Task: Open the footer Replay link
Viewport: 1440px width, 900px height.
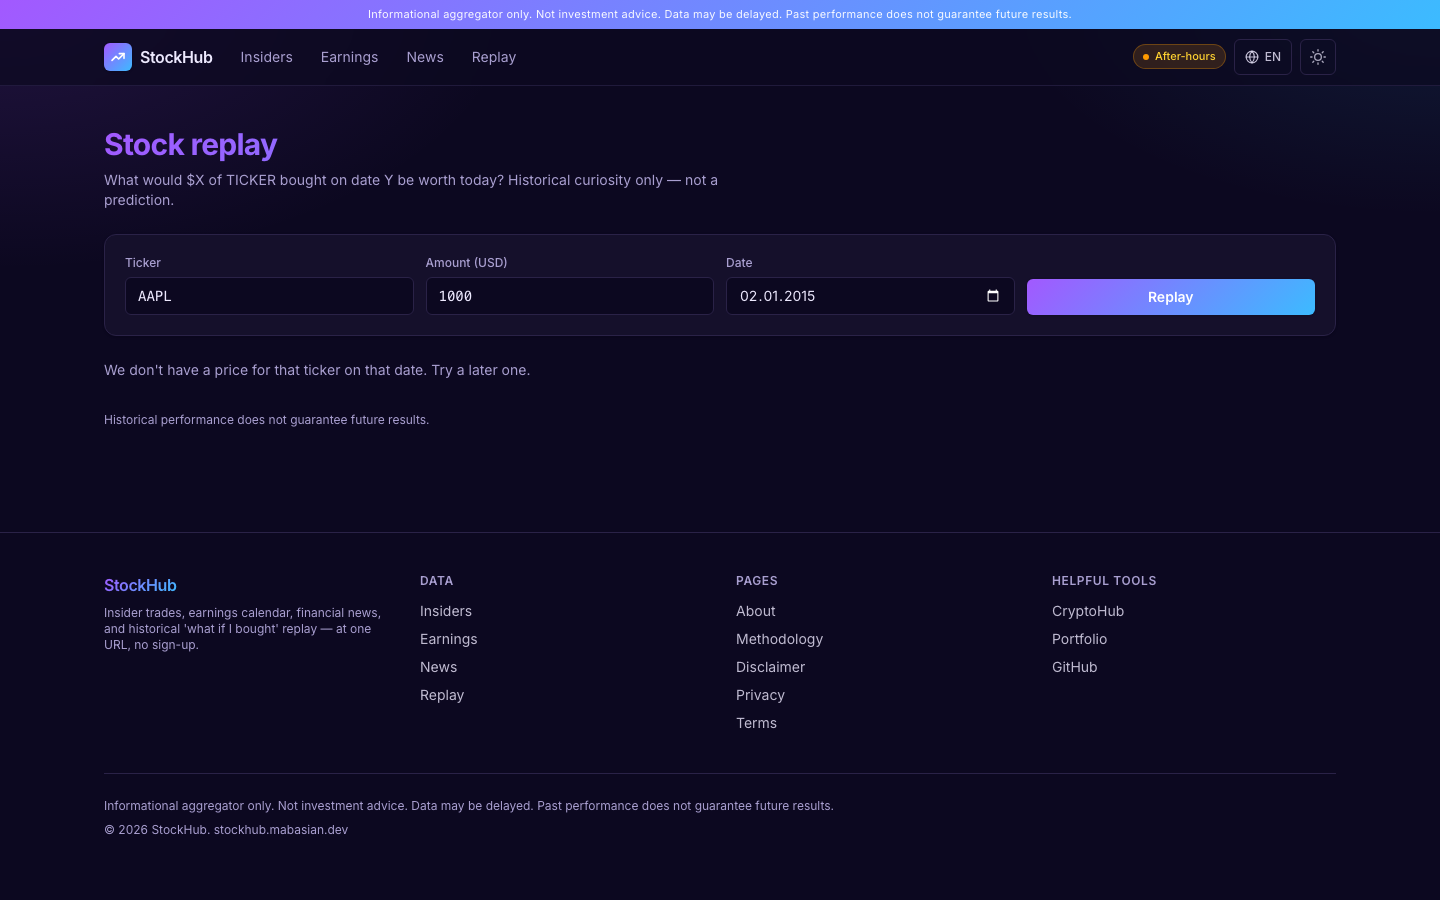Action: 442,695
